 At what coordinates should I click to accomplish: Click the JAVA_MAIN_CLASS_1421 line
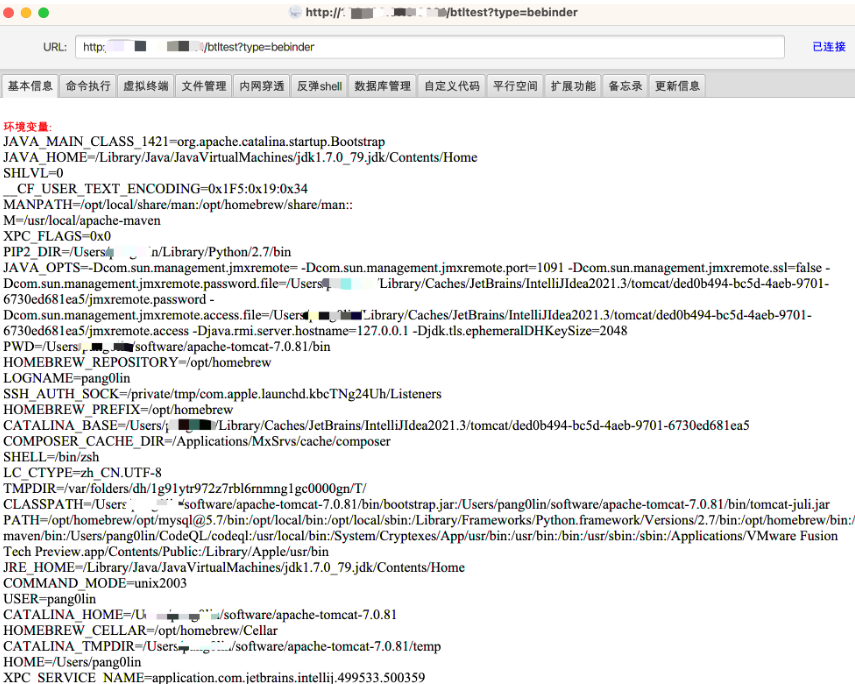click(x=194, y=142)
